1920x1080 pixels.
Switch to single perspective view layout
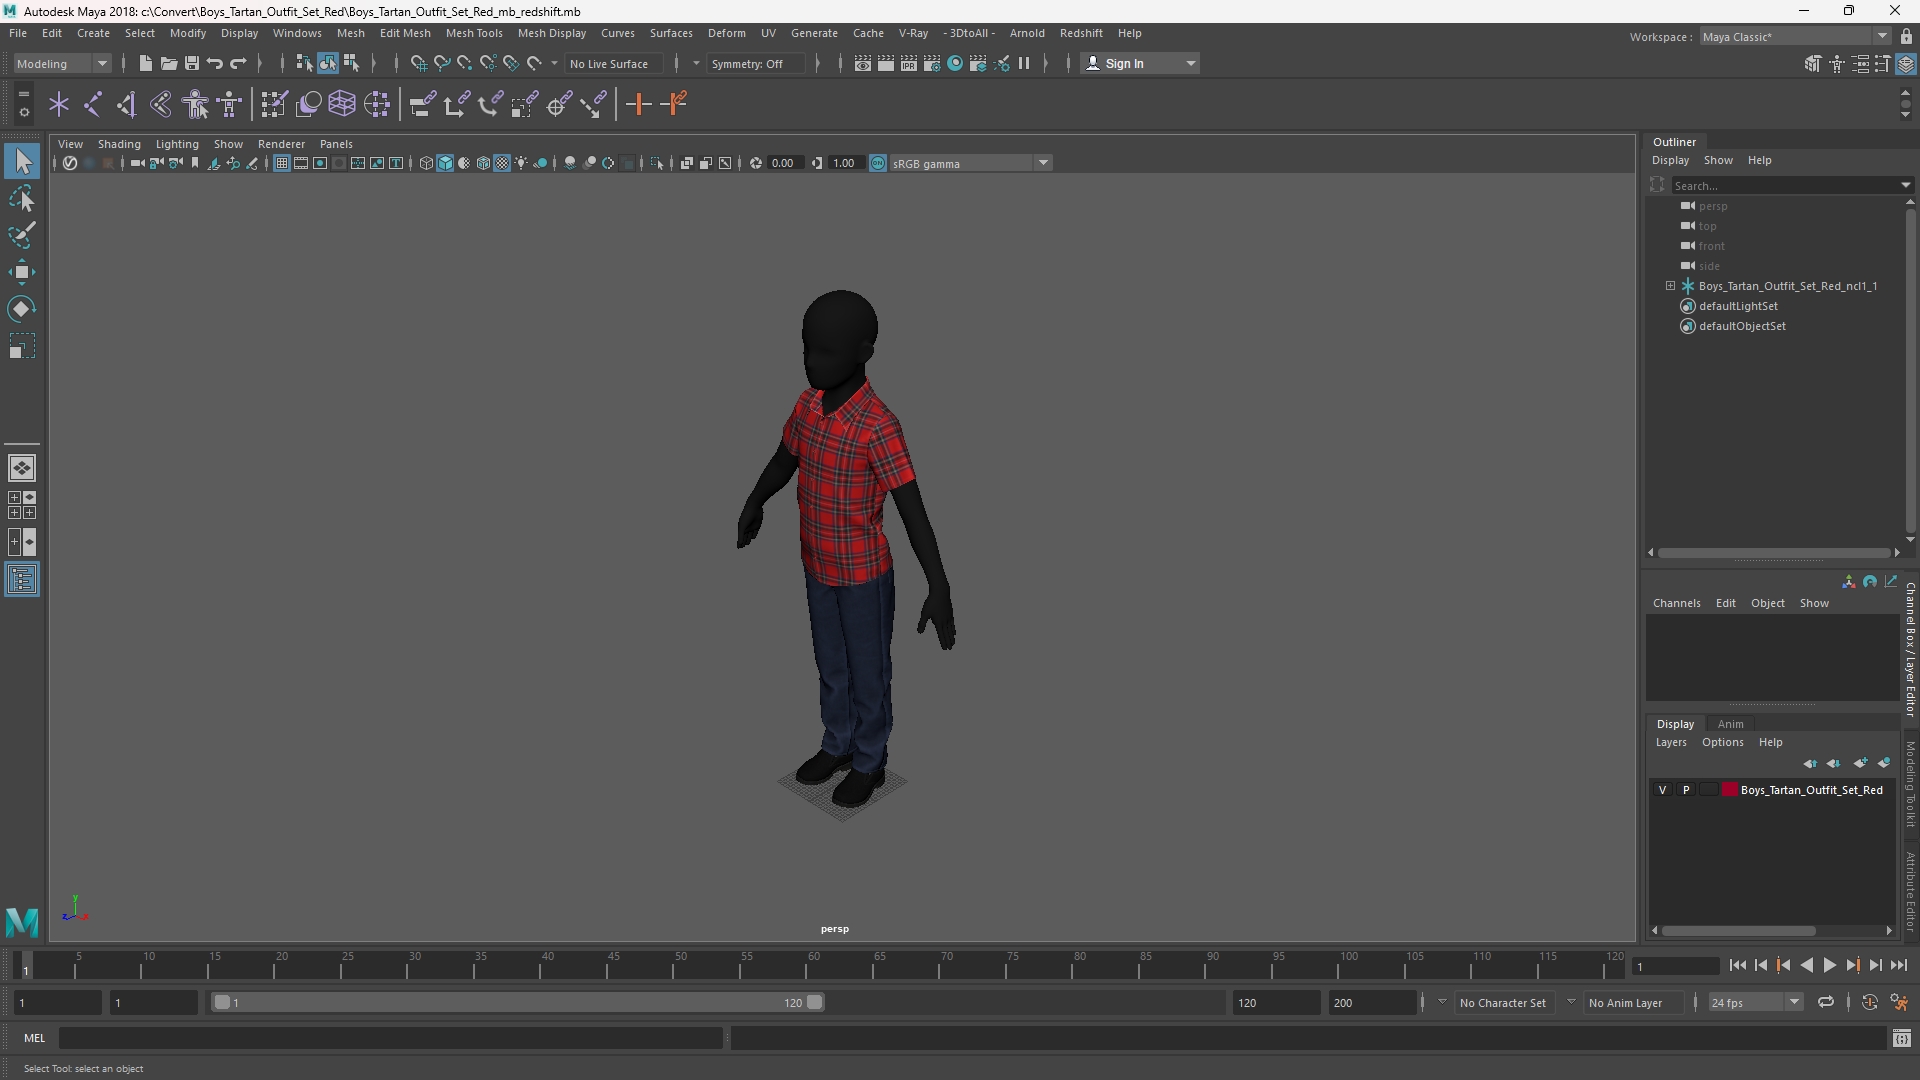click(x=22, y=468)
